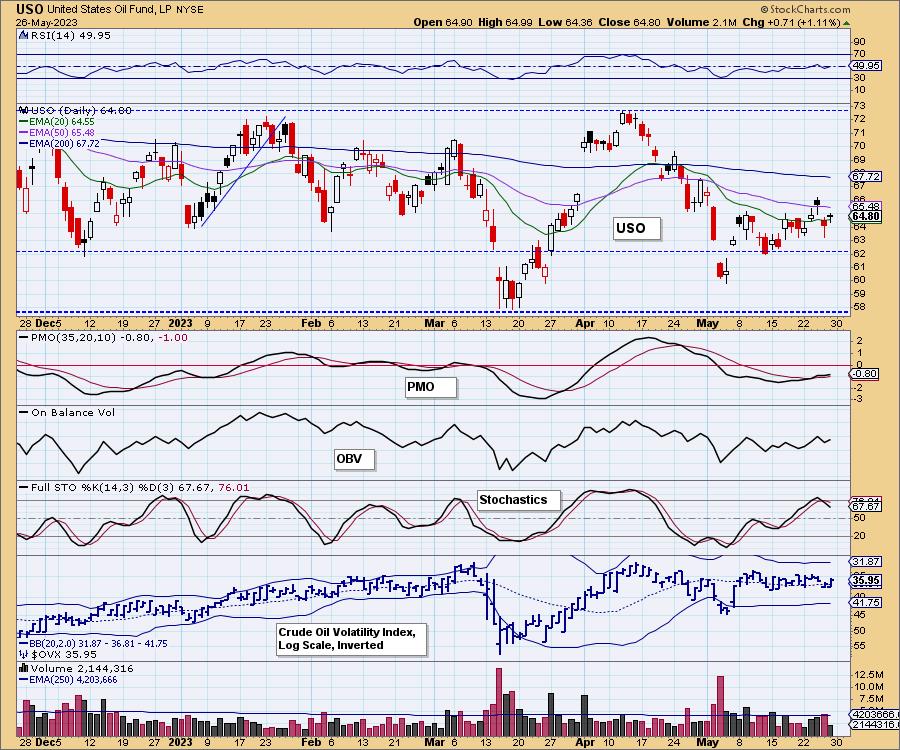Click the 67.72 EMA price tag
The image size is (900, 750).
[866, 176]
